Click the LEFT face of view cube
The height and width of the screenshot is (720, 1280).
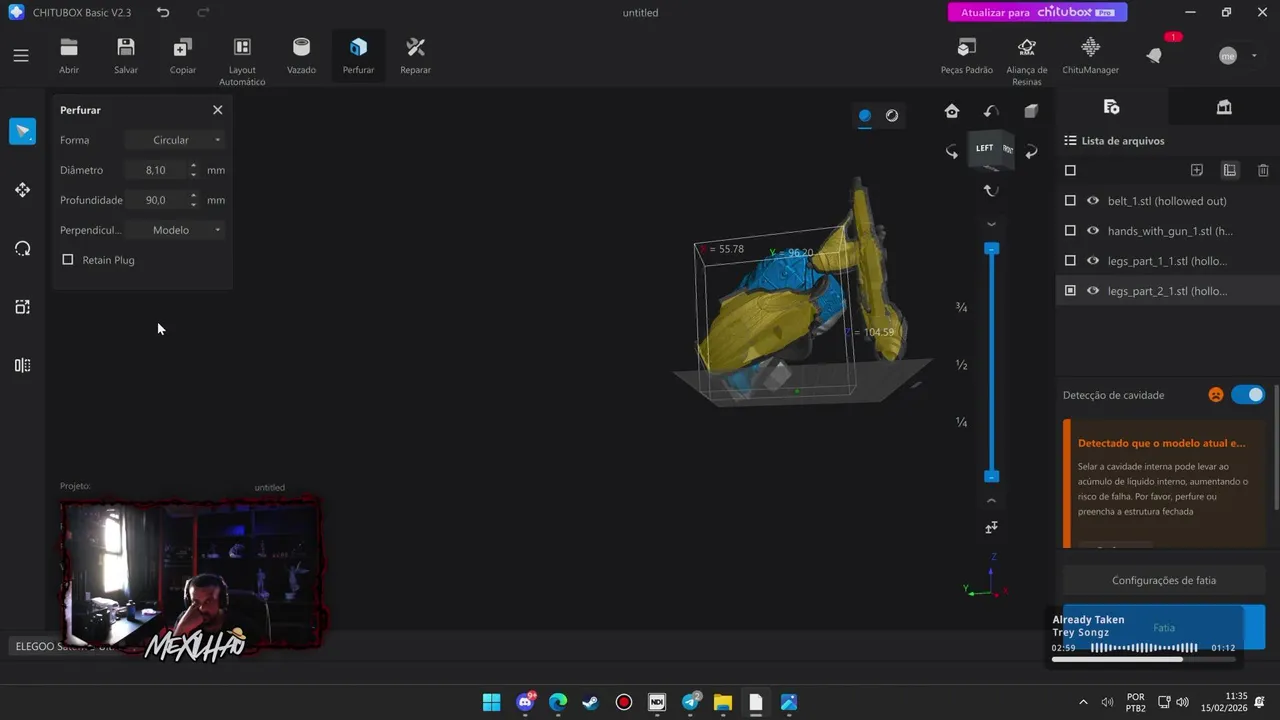(x=985, y=148)
